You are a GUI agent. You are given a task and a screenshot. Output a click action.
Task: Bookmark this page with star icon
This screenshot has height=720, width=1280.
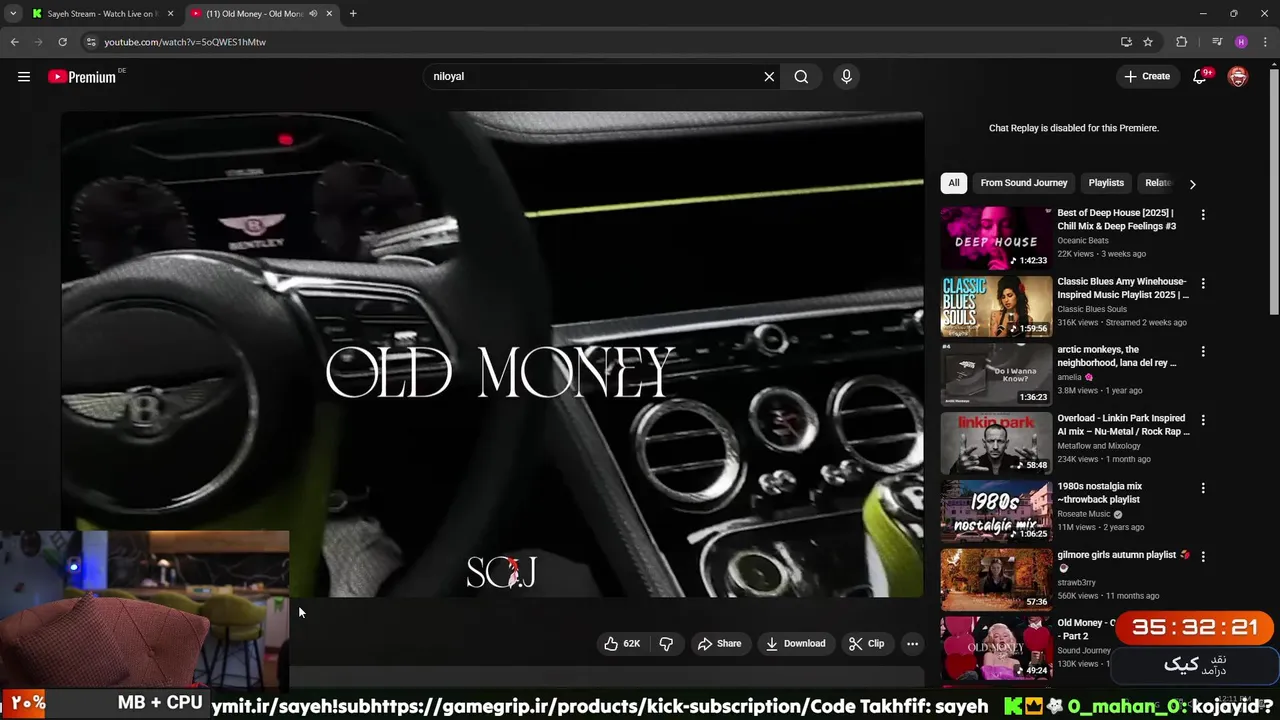(x=1148, y=42)
